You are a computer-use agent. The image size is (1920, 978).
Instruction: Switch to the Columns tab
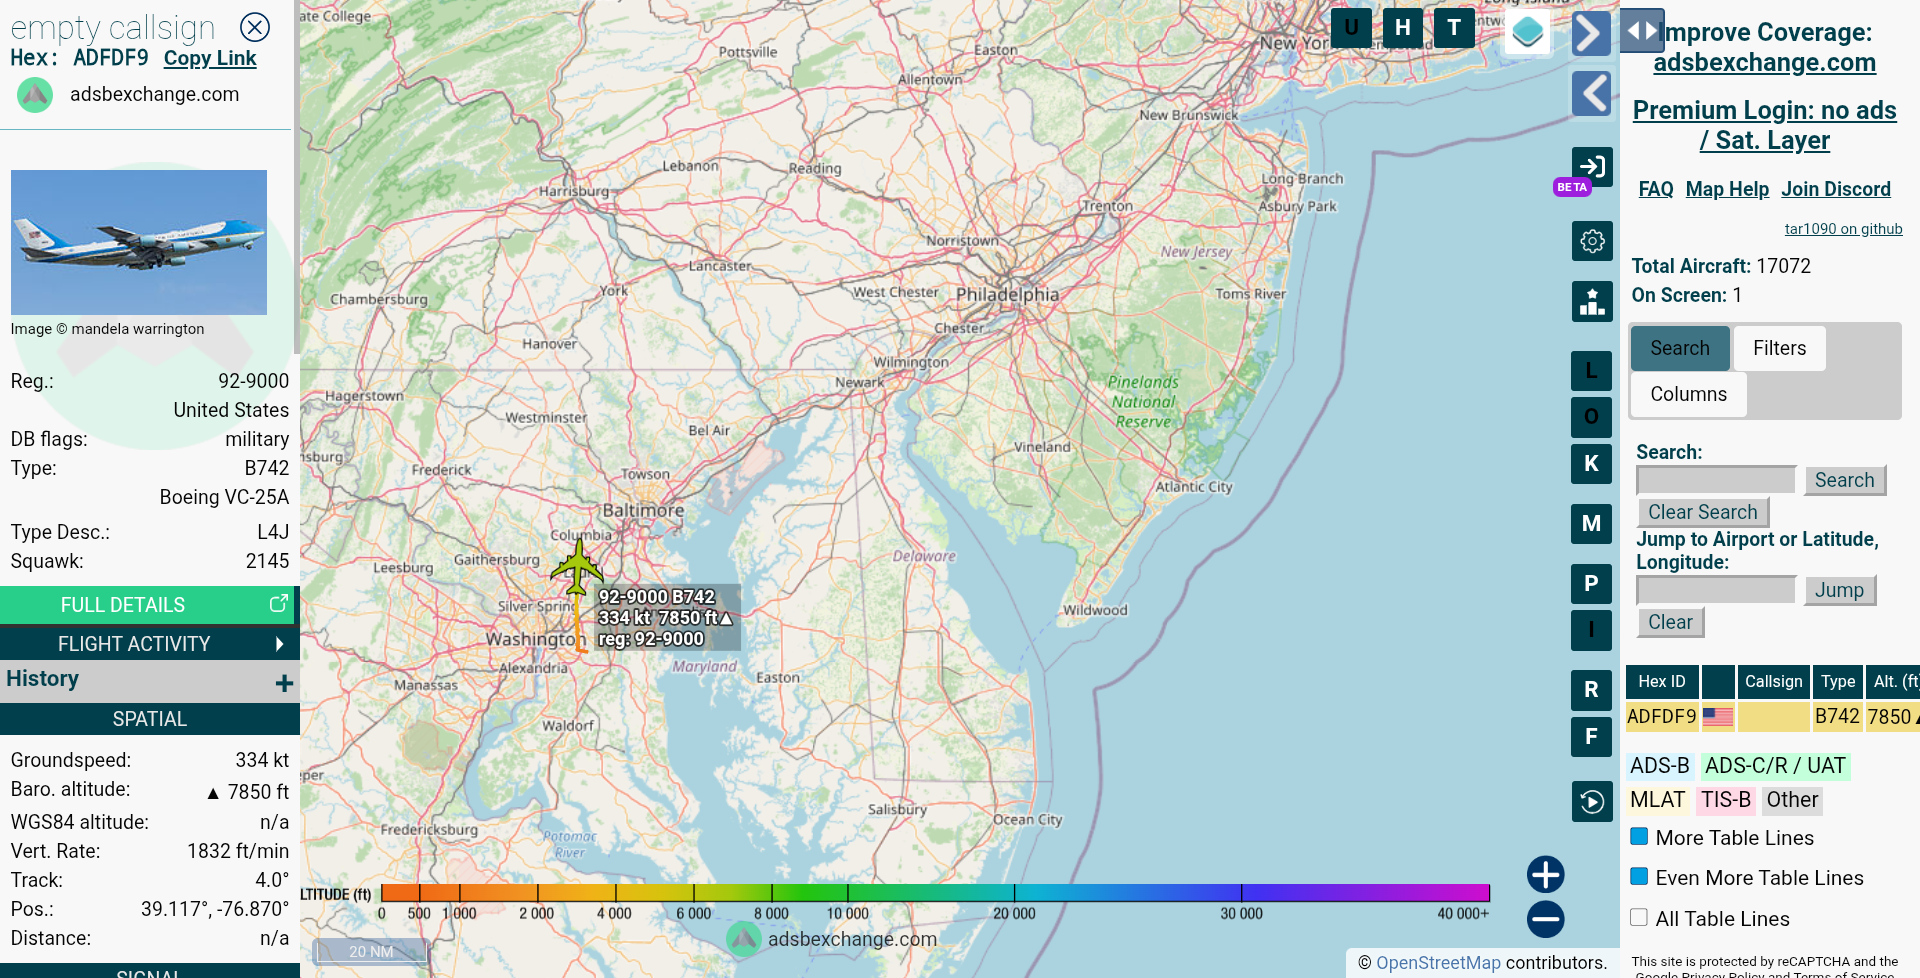pyautogui.click(x=1689, y=394)
